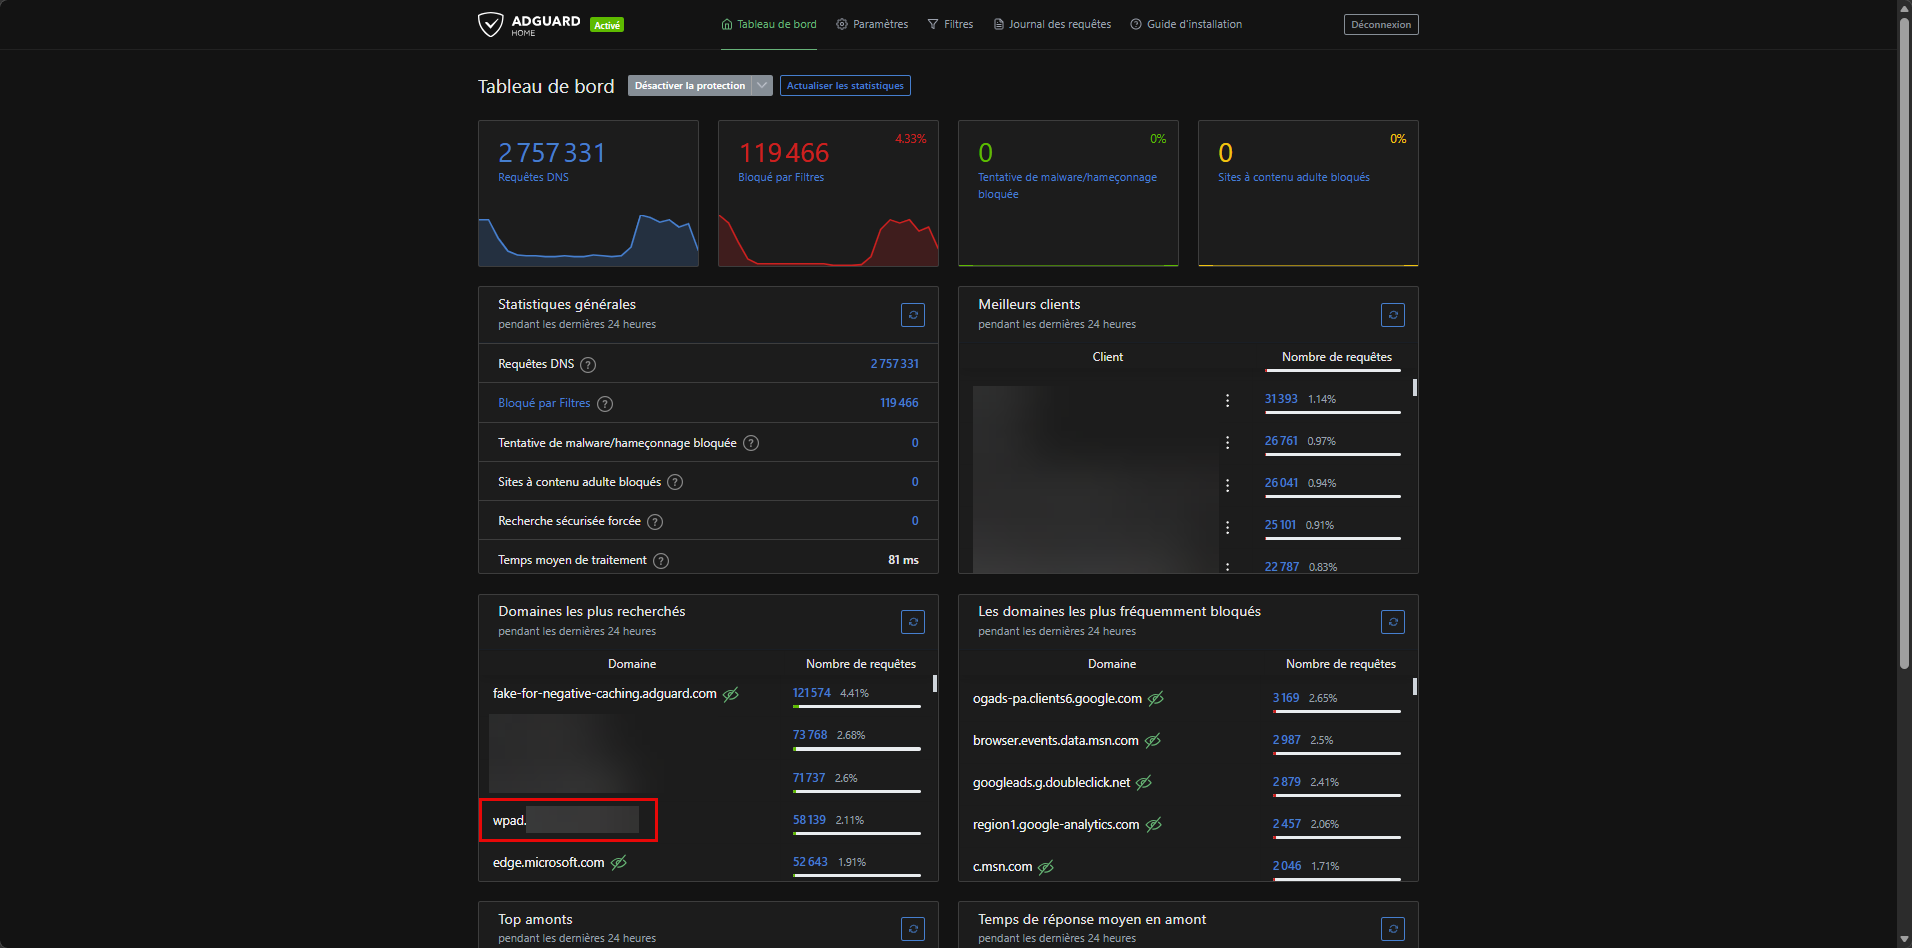Show help for malware/hameçonnage bloquée statistic
1912x948 pixels.
click(751, 443)
